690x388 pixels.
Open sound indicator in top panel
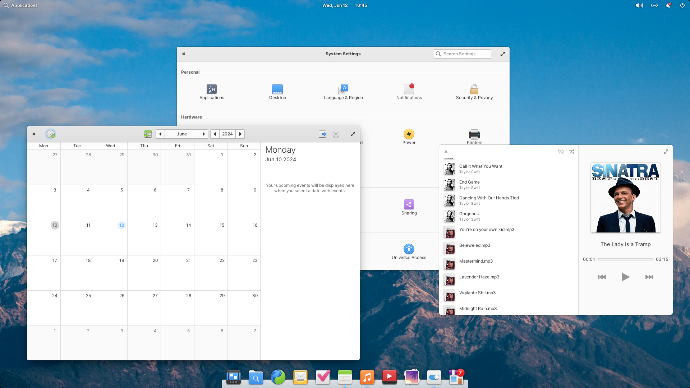[x=639, y=5]
